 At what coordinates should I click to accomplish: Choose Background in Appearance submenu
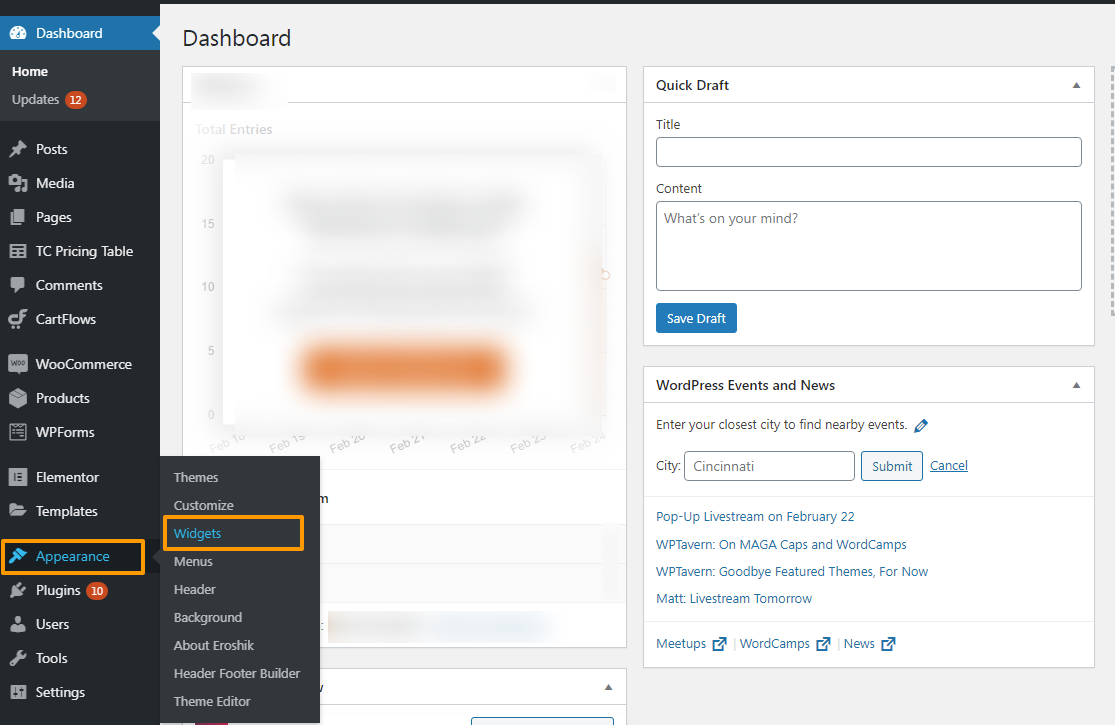coord(208,618)
